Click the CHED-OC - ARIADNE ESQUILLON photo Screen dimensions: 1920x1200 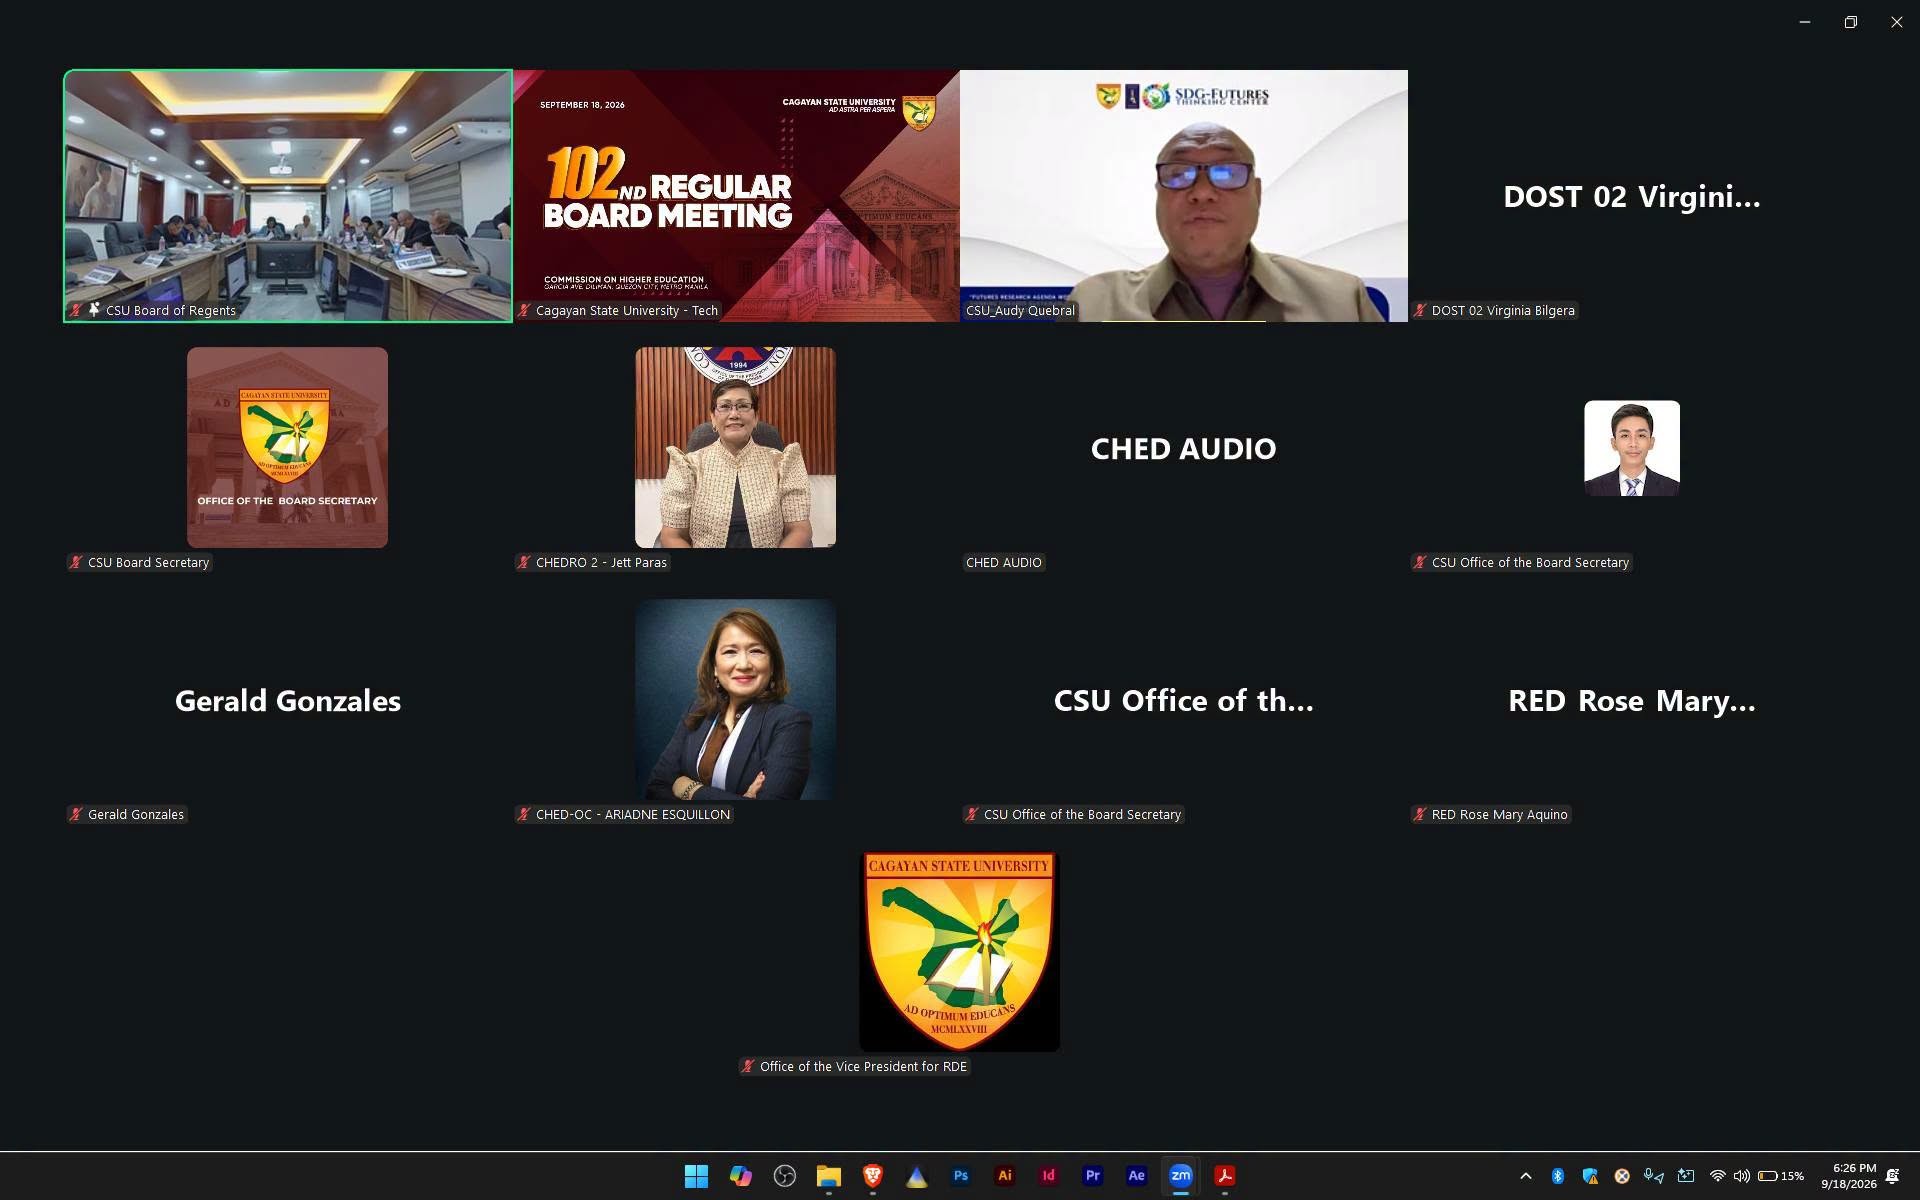coord(735,699)
